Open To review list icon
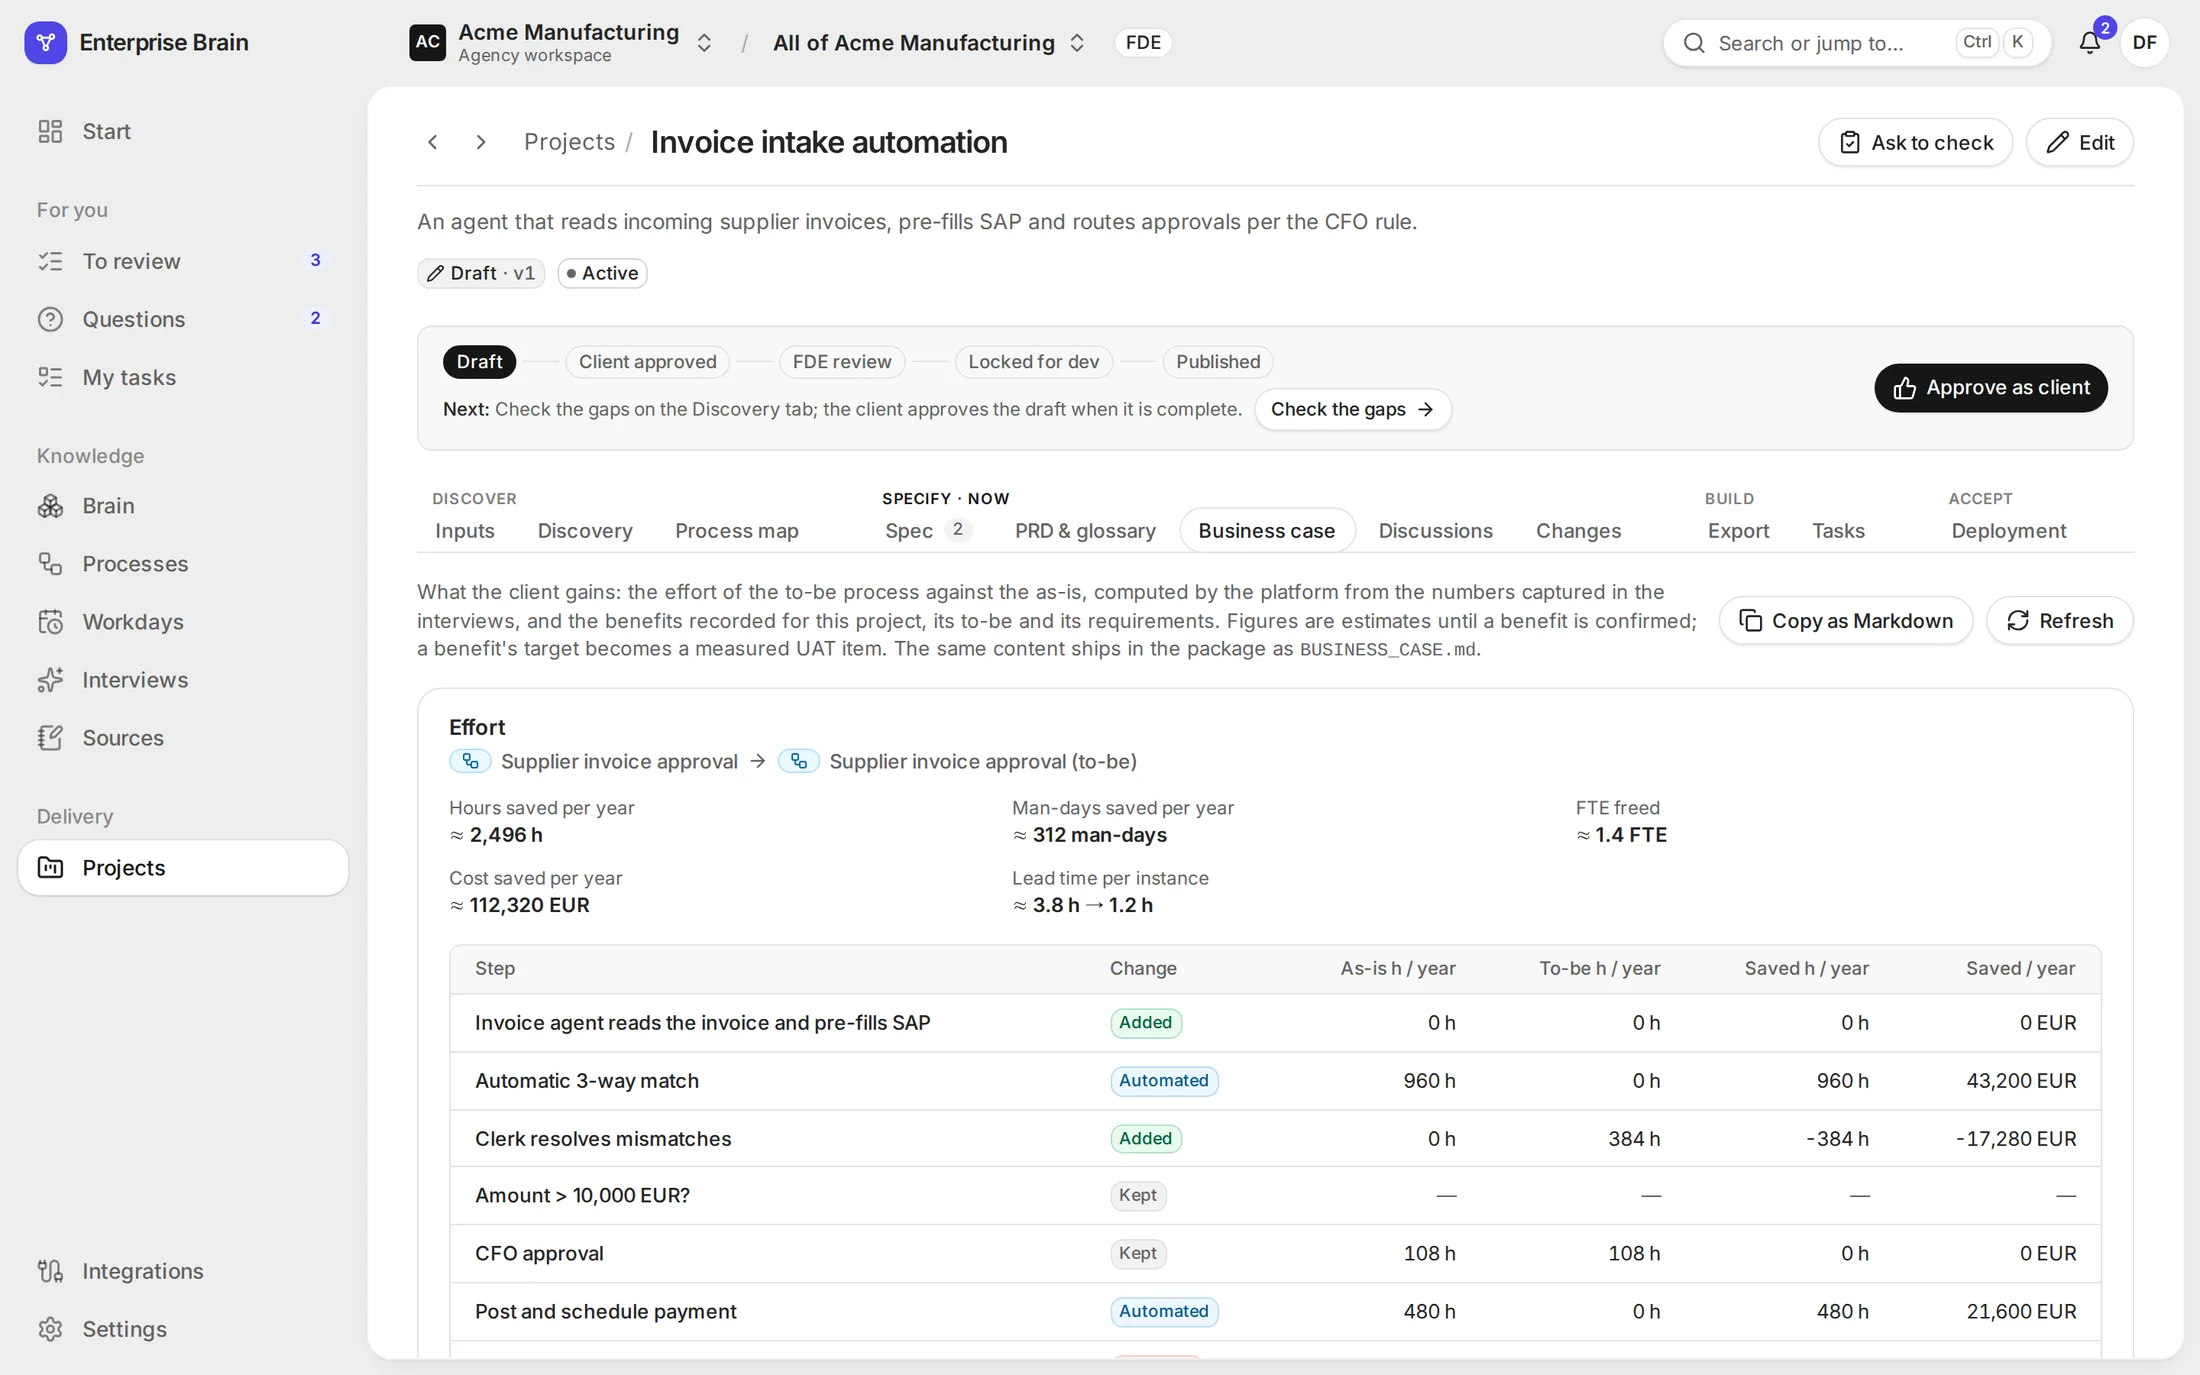Viewport: 2200px width, 1375px height. pos(50,261)
